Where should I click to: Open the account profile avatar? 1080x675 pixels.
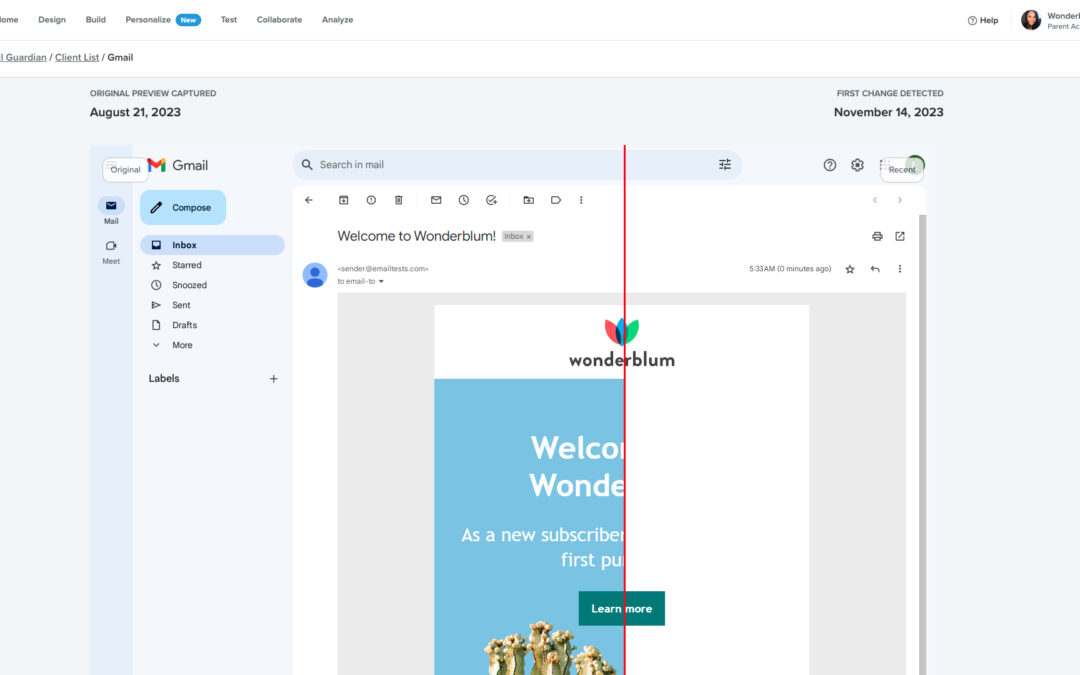tap(1030, 20)
